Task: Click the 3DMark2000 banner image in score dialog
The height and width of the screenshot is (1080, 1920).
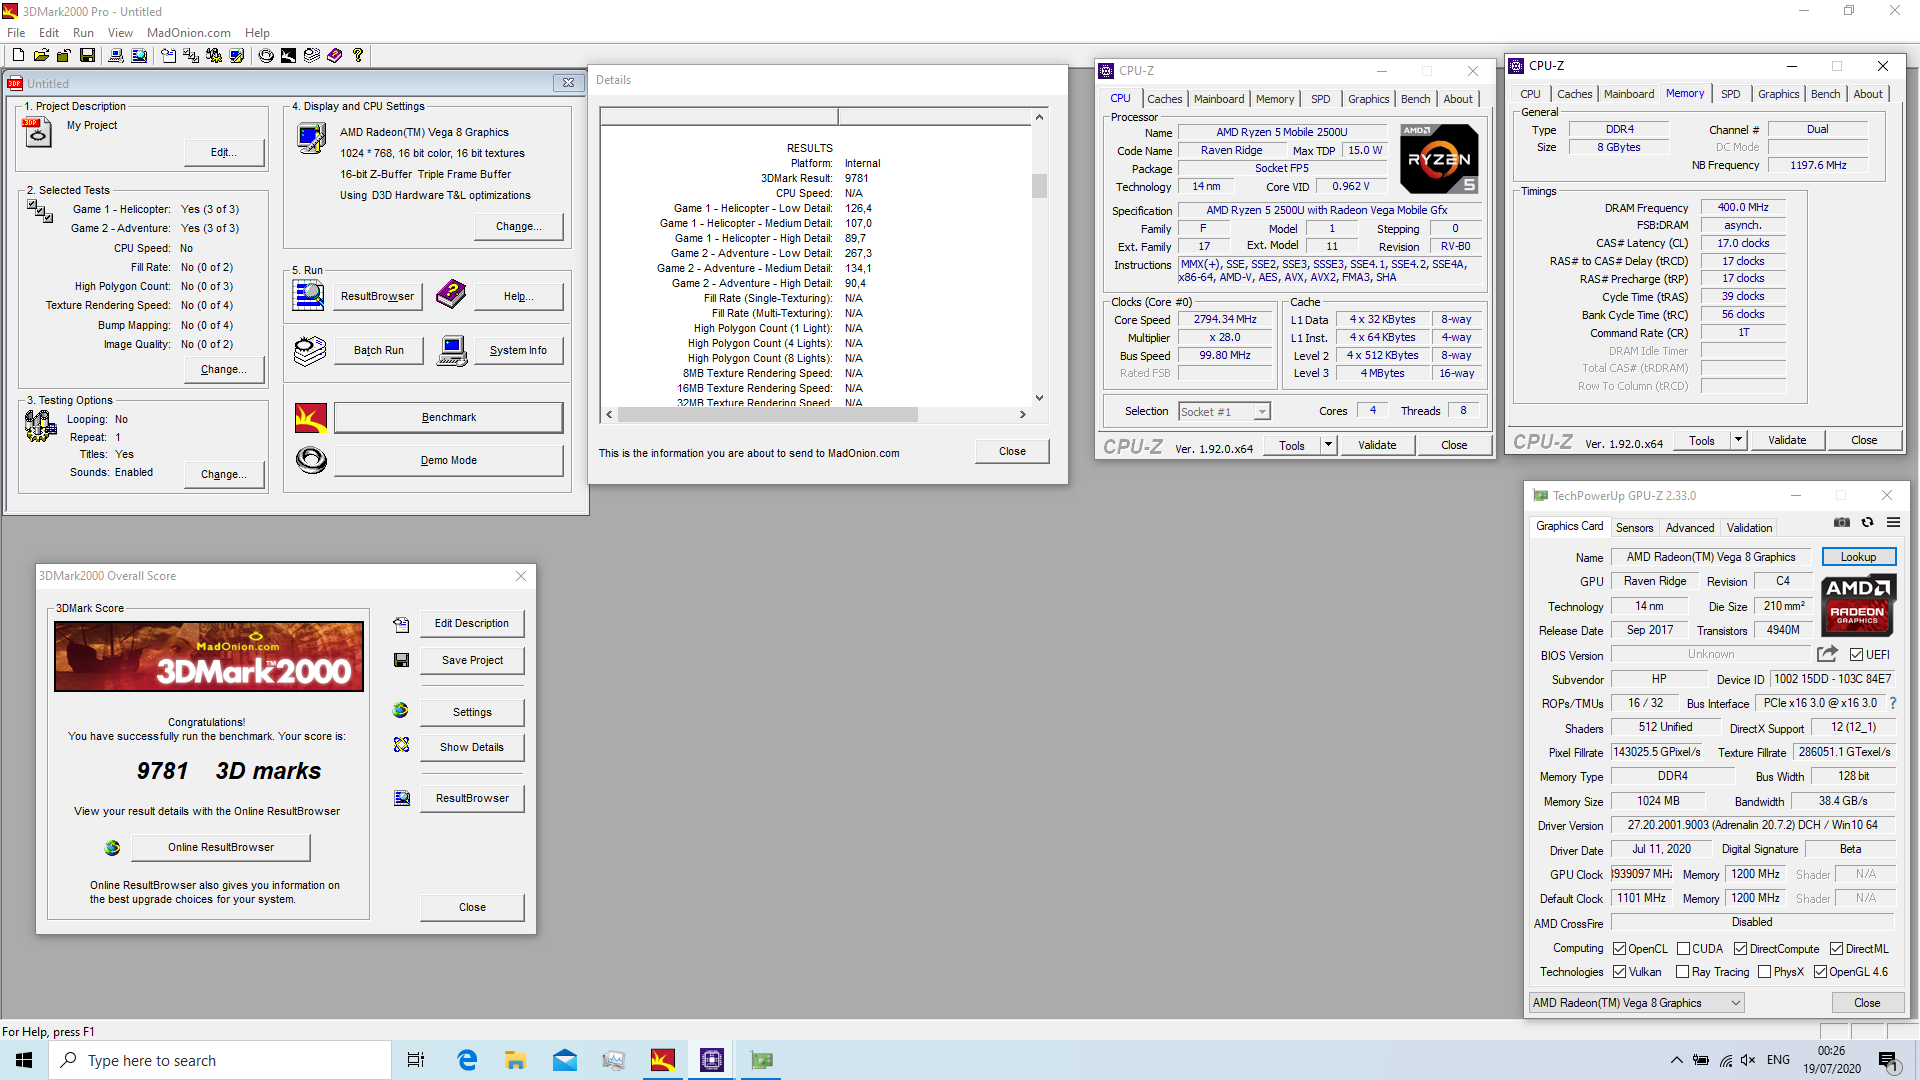Action: (209, 656)
